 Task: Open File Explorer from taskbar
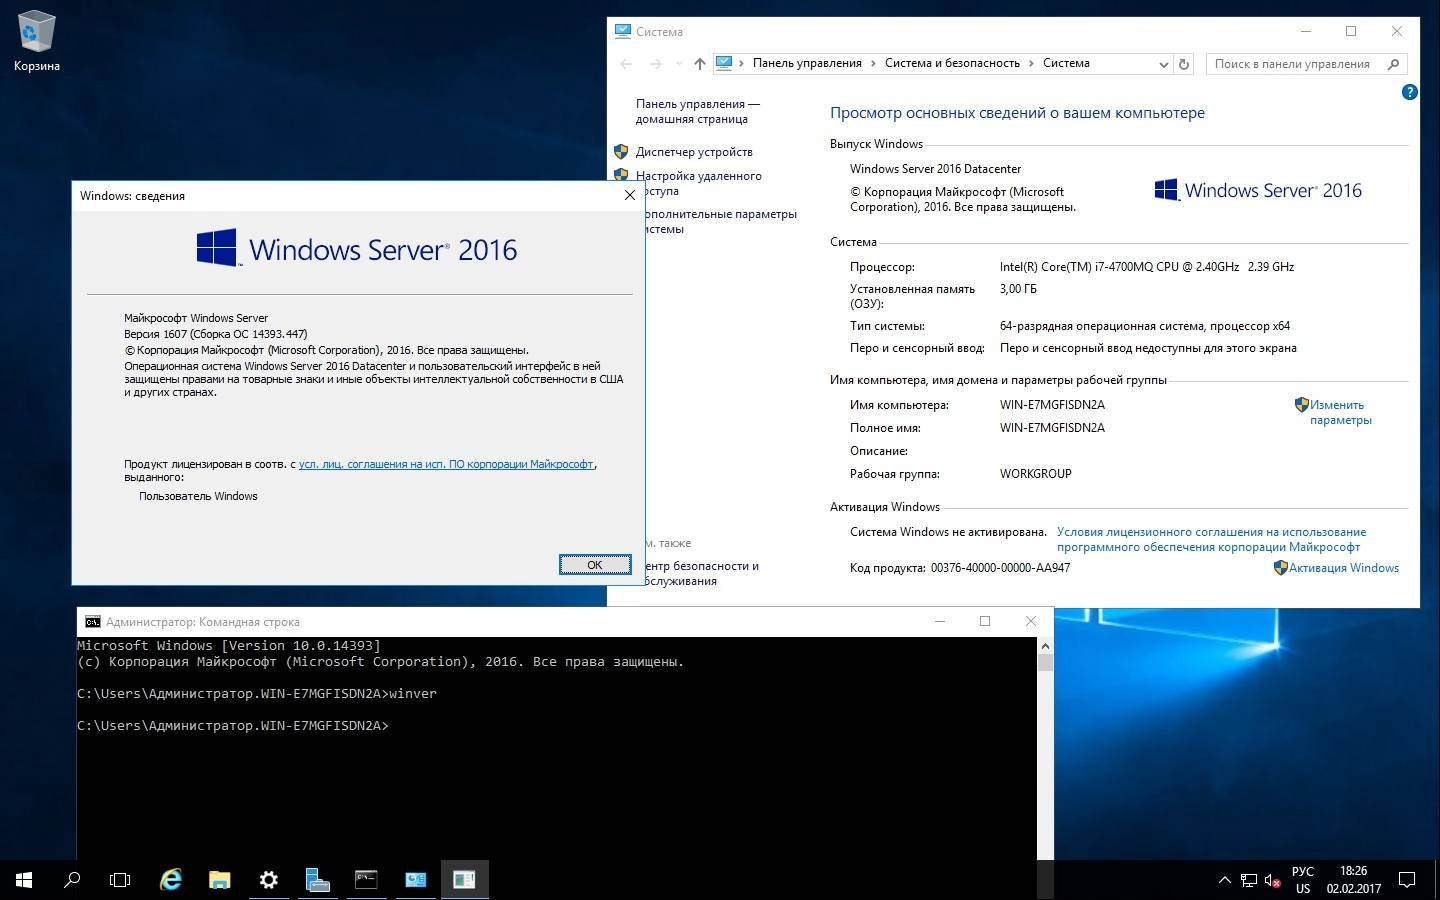(x=220, y=880)
